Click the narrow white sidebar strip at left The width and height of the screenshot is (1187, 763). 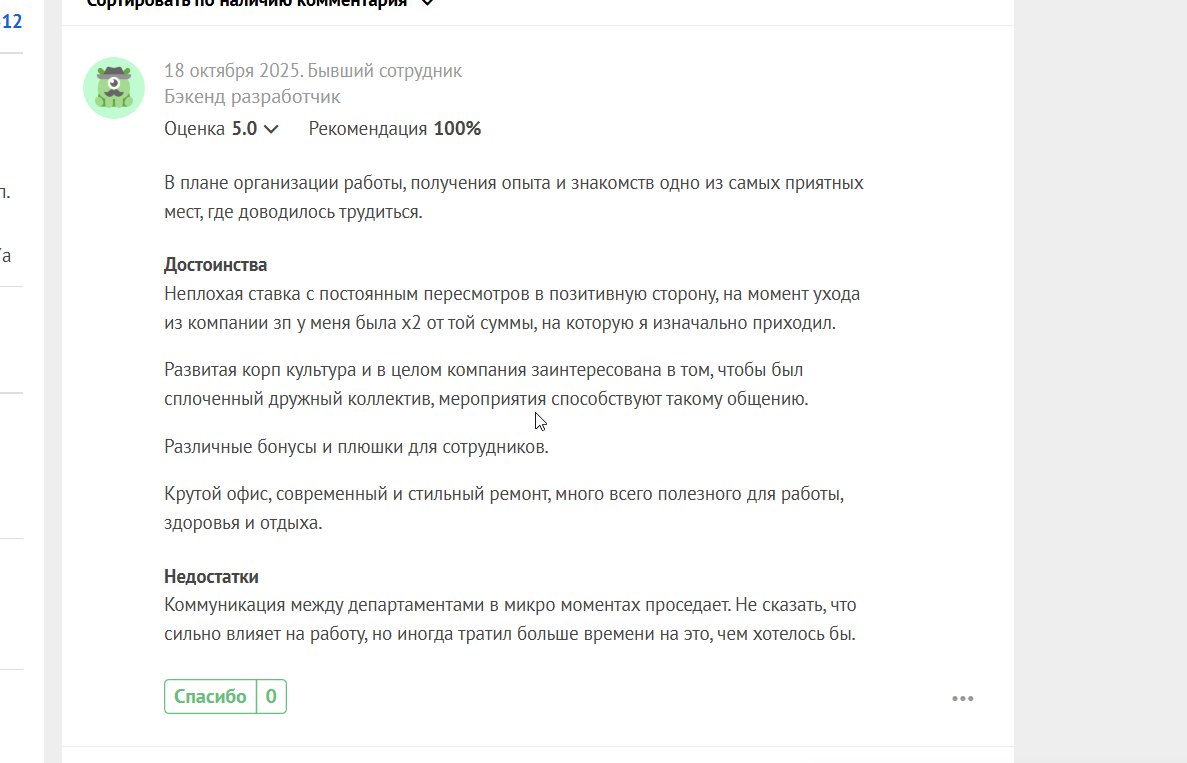20,450
